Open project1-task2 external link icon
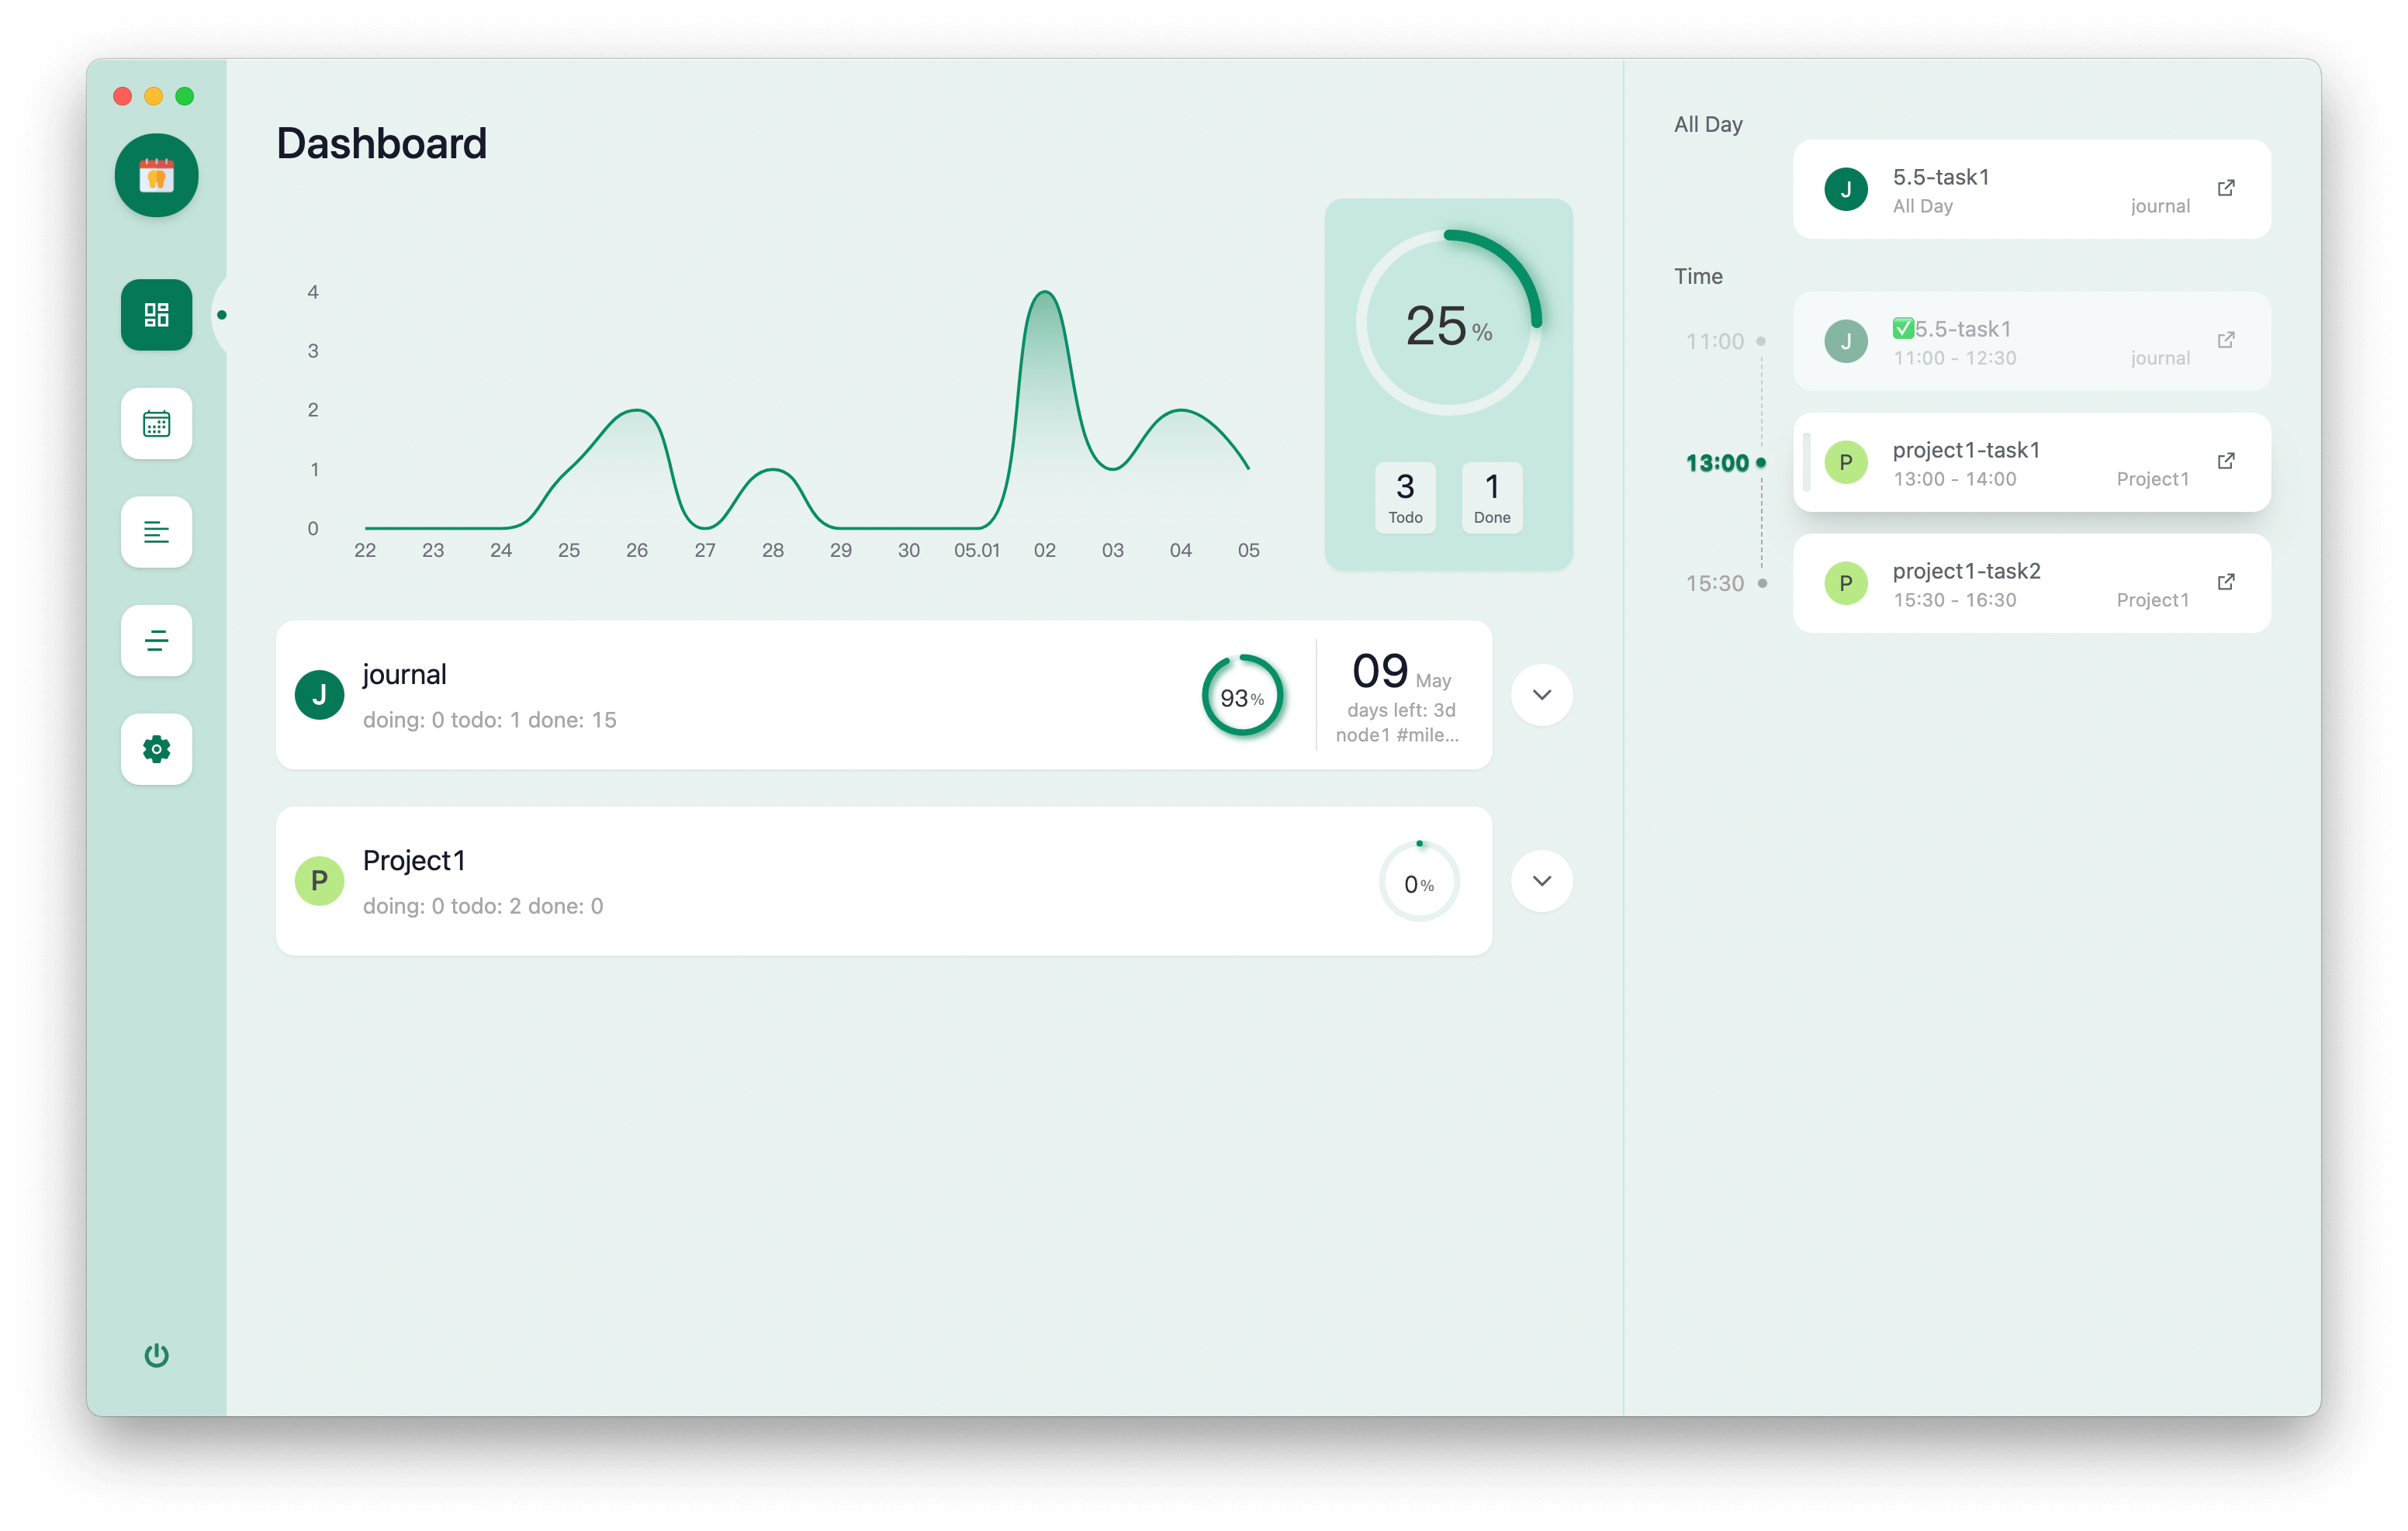Image resolution: width=2408 pixels, height=1531 pixels. [2226, 582]
